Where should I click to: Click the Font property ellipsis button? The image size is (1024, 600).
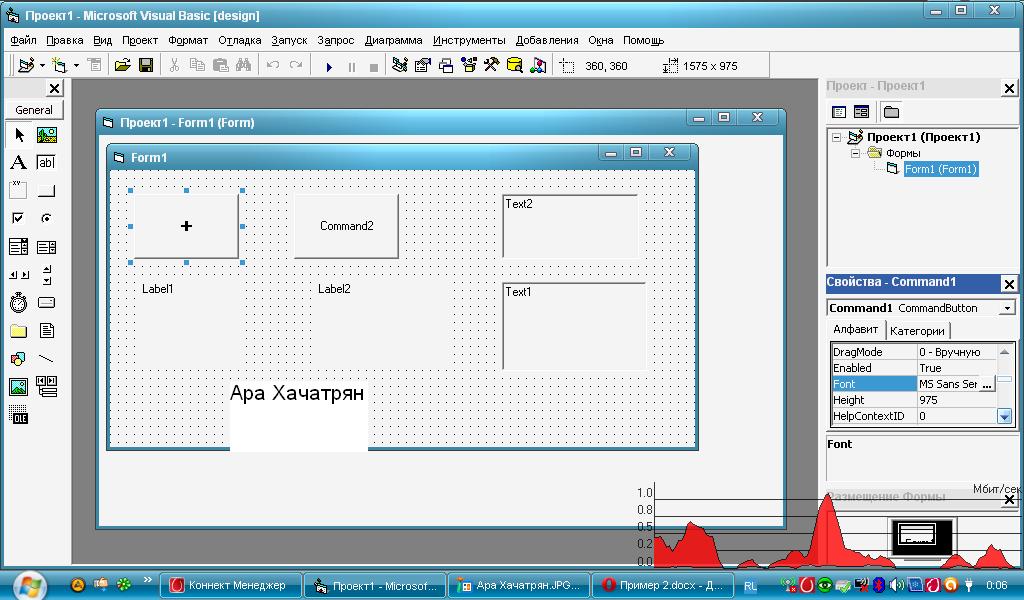pos(987,385)
